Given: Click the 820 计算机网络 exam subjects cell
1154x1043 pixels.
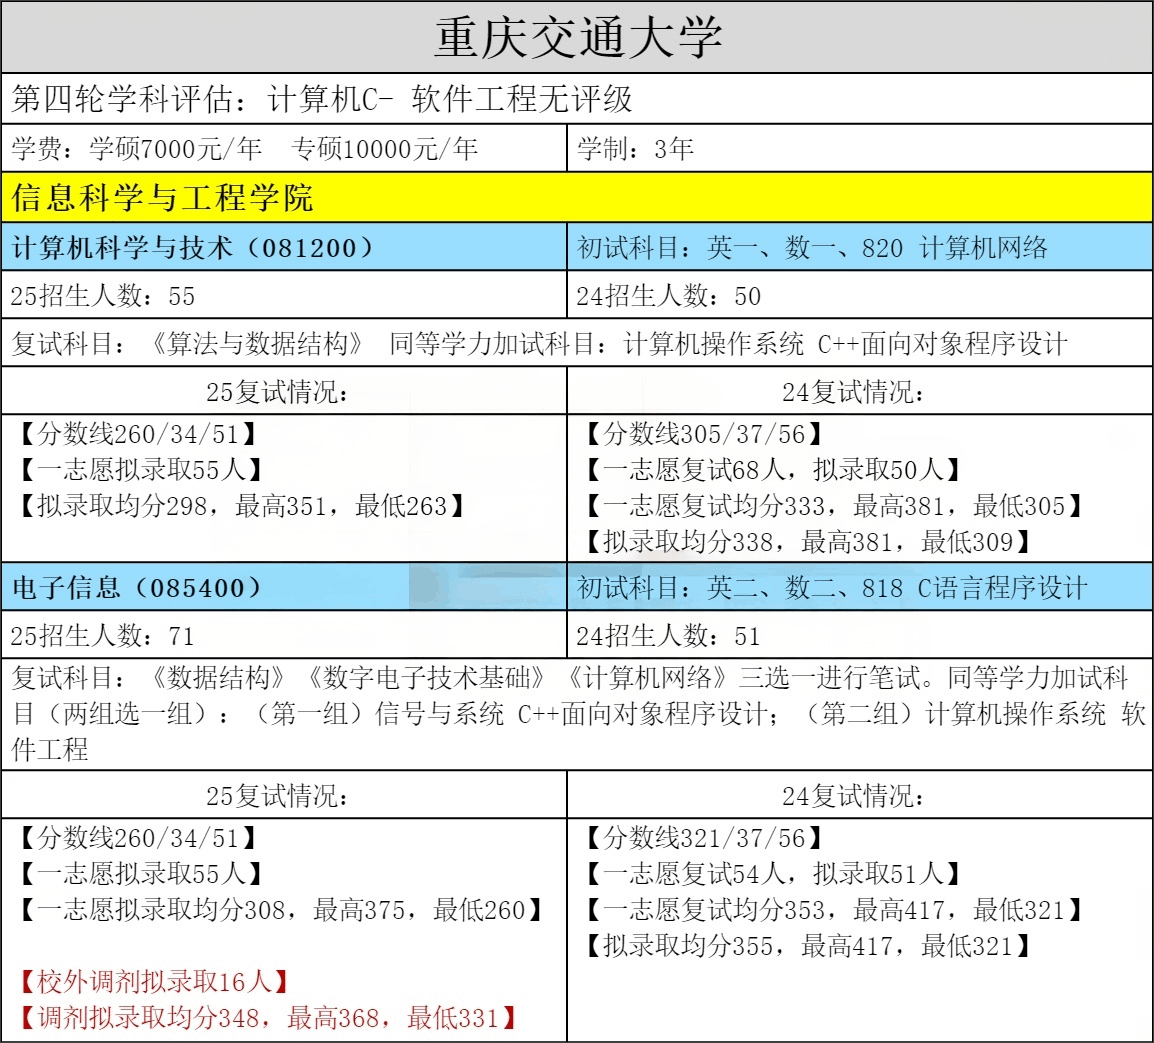Looking at the screenshot, I should click(812, 247).
